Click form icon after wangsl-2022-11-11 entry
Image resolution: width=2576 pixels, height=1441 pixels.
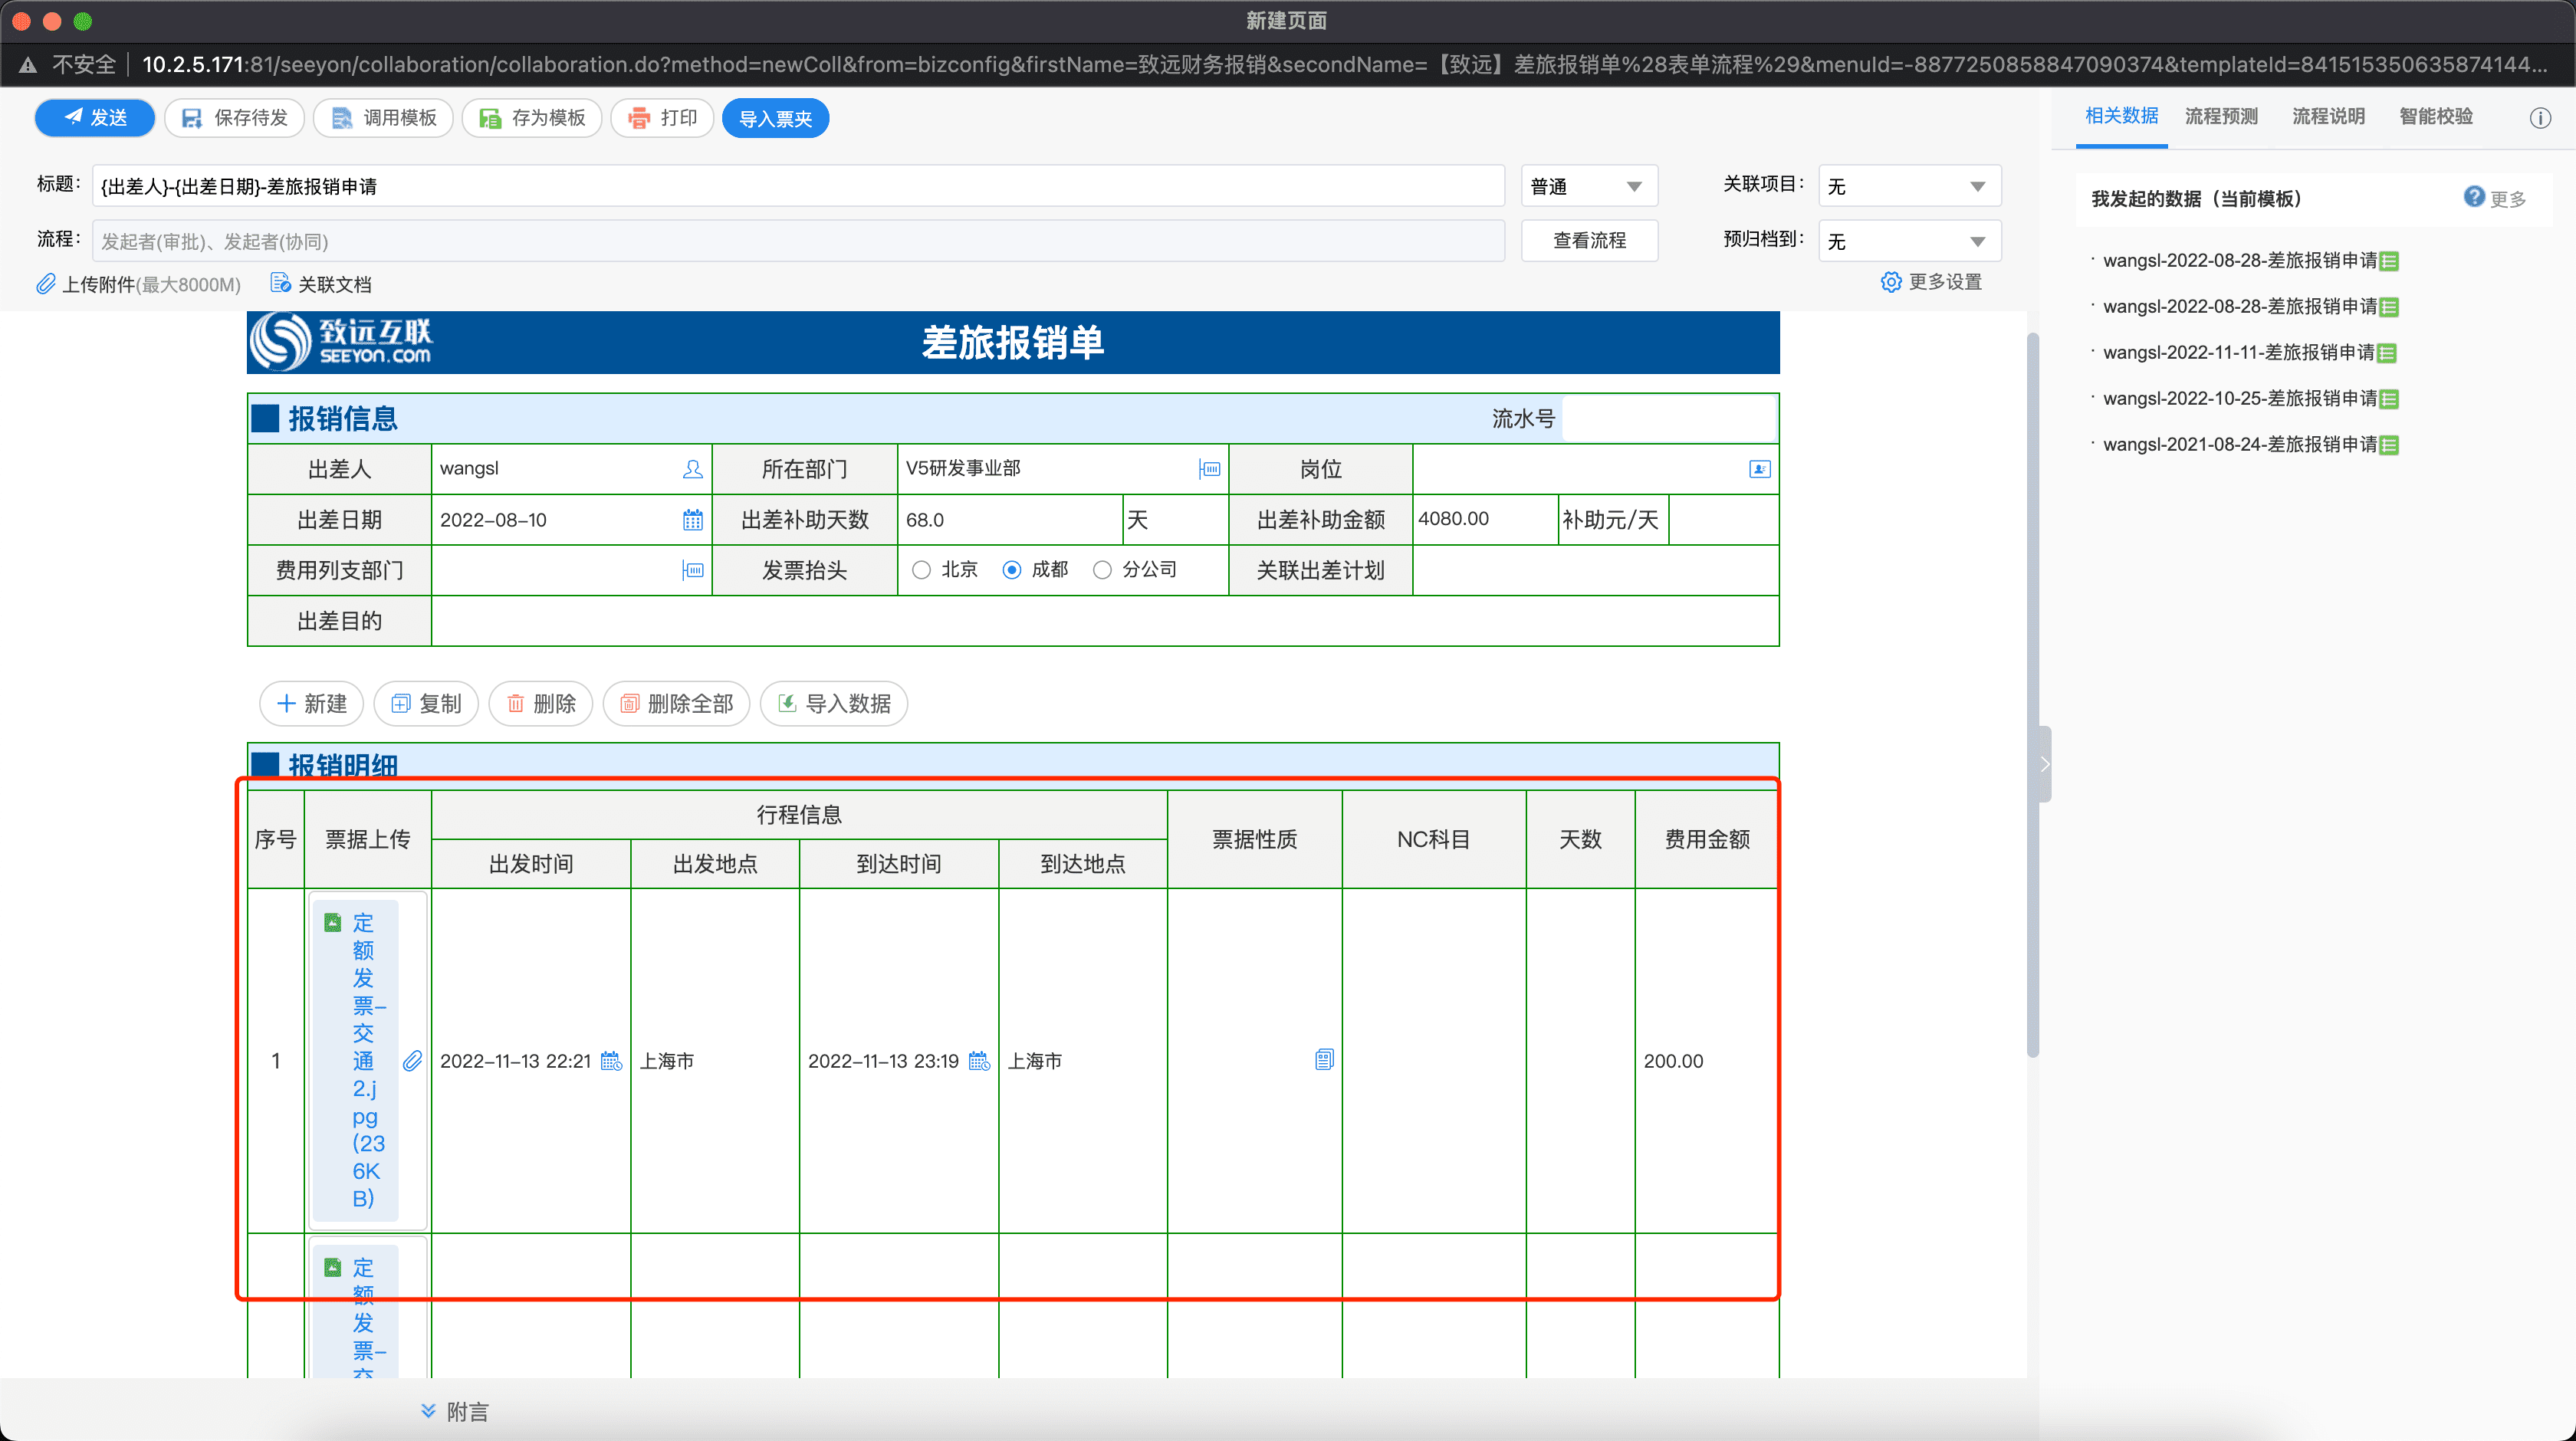click(2386, 353)
